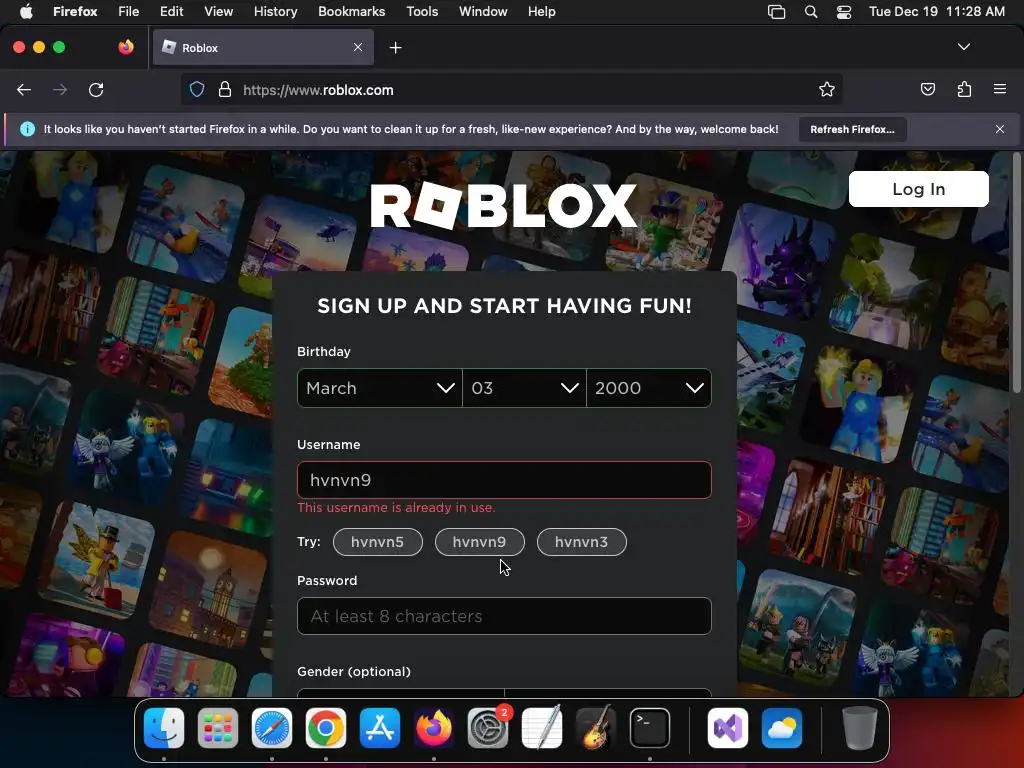Click the page vertical scrollbar
This screenshot has width=1024, height=768.
(x=1016, y=274)
